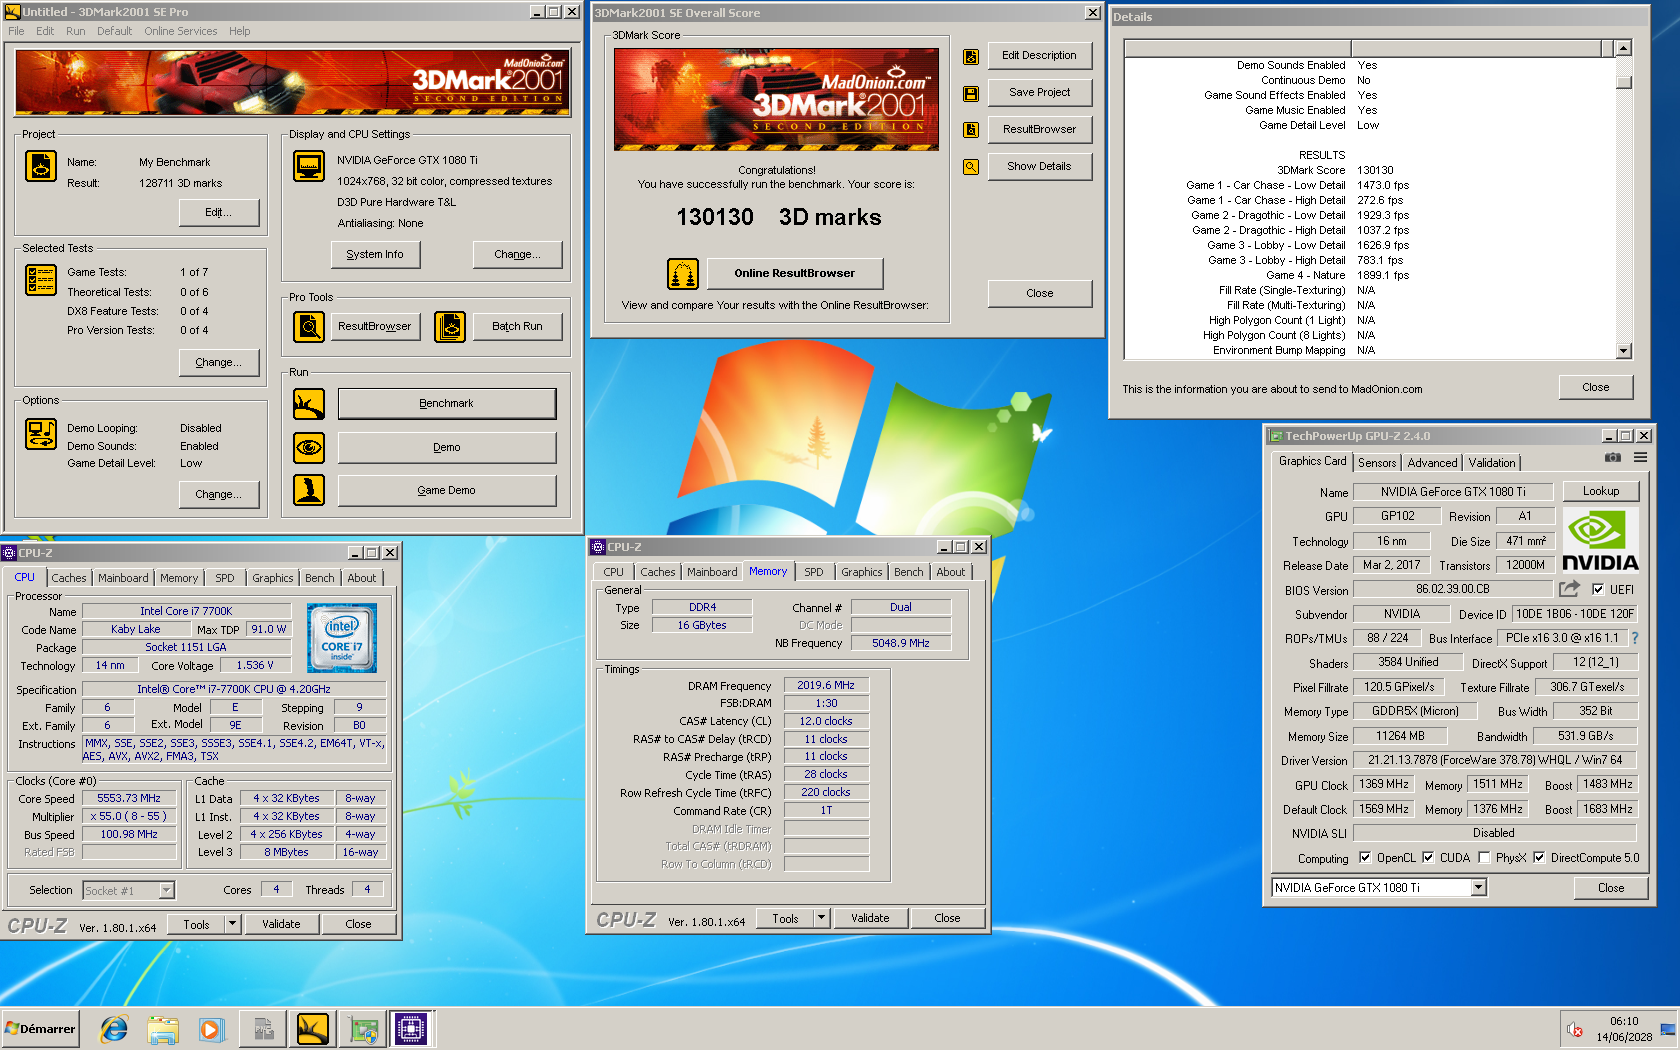Image resolution: width=1680 pixels, height=1050 pixels.
Task: Click the Details list first column header
Action: [x=1238, y=48]
